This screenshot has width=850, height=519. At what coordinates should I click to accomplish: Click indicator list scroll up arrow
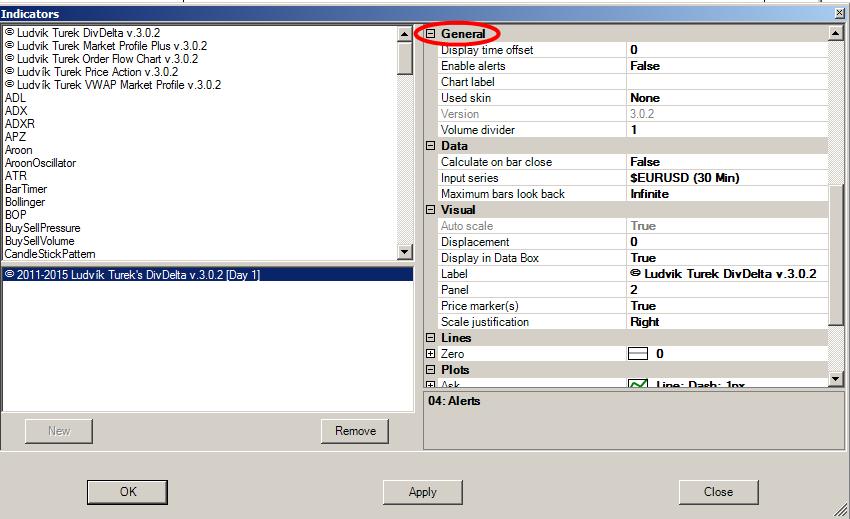[x=405, y=34]
